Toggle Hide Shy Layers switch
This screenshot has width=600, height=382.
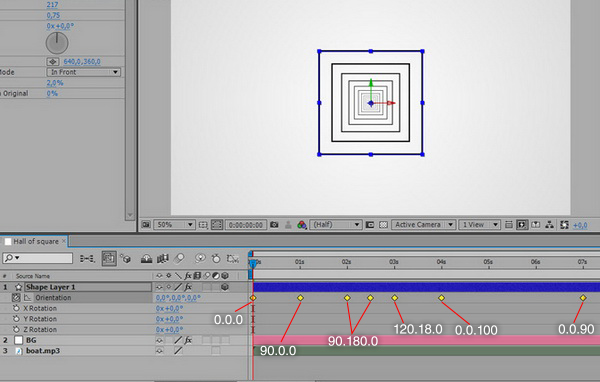pyautogui.click(x=146, y=259)
